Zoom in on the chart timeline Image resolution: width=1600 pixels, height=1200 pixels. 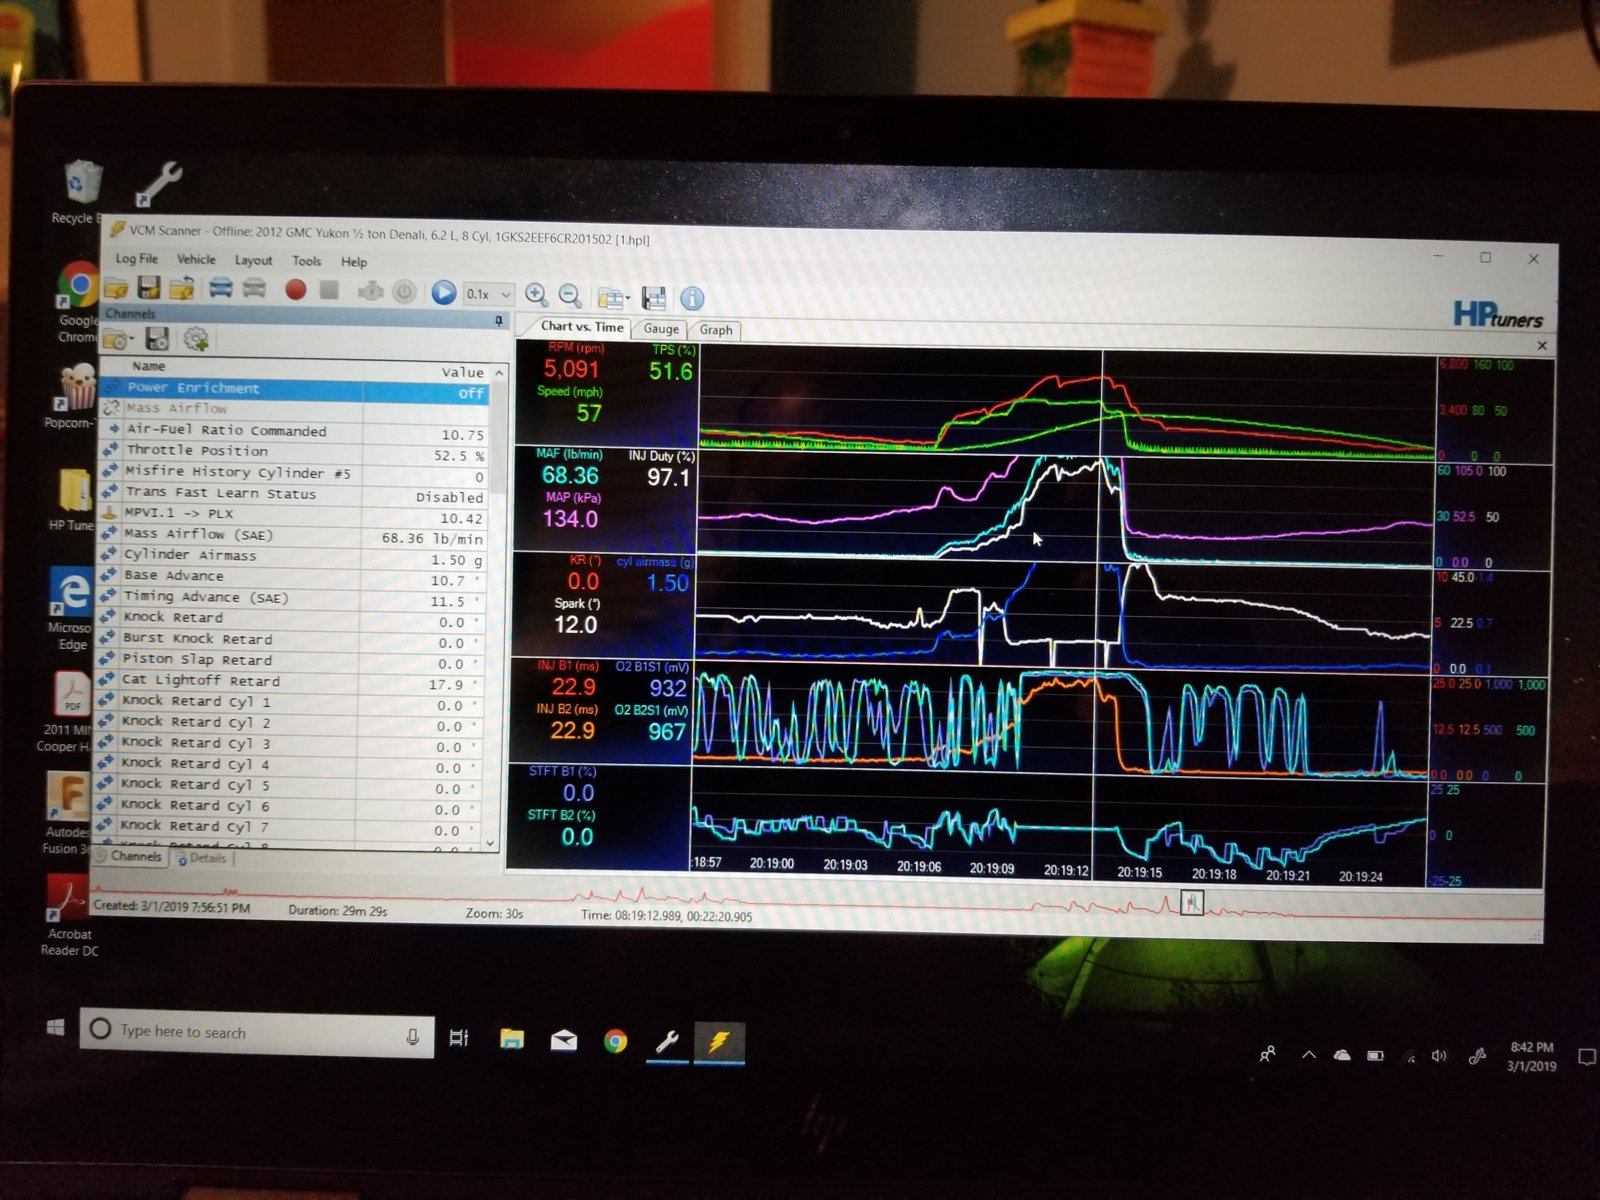[537, 294]
